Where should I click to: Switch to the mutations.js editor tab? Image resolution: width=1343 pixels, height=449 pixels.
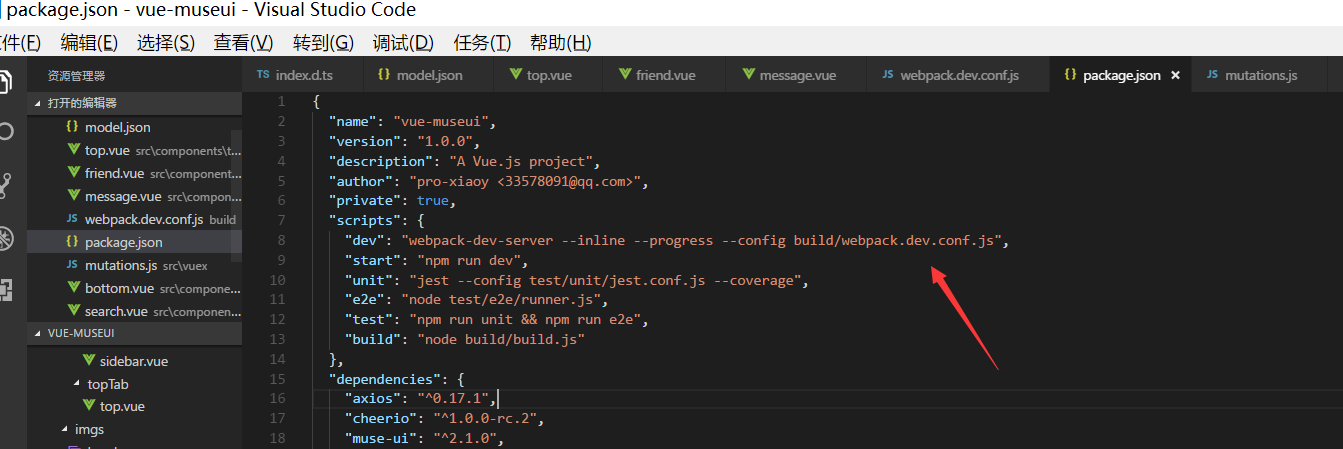pyautogui.click(x=1261, y=75)
